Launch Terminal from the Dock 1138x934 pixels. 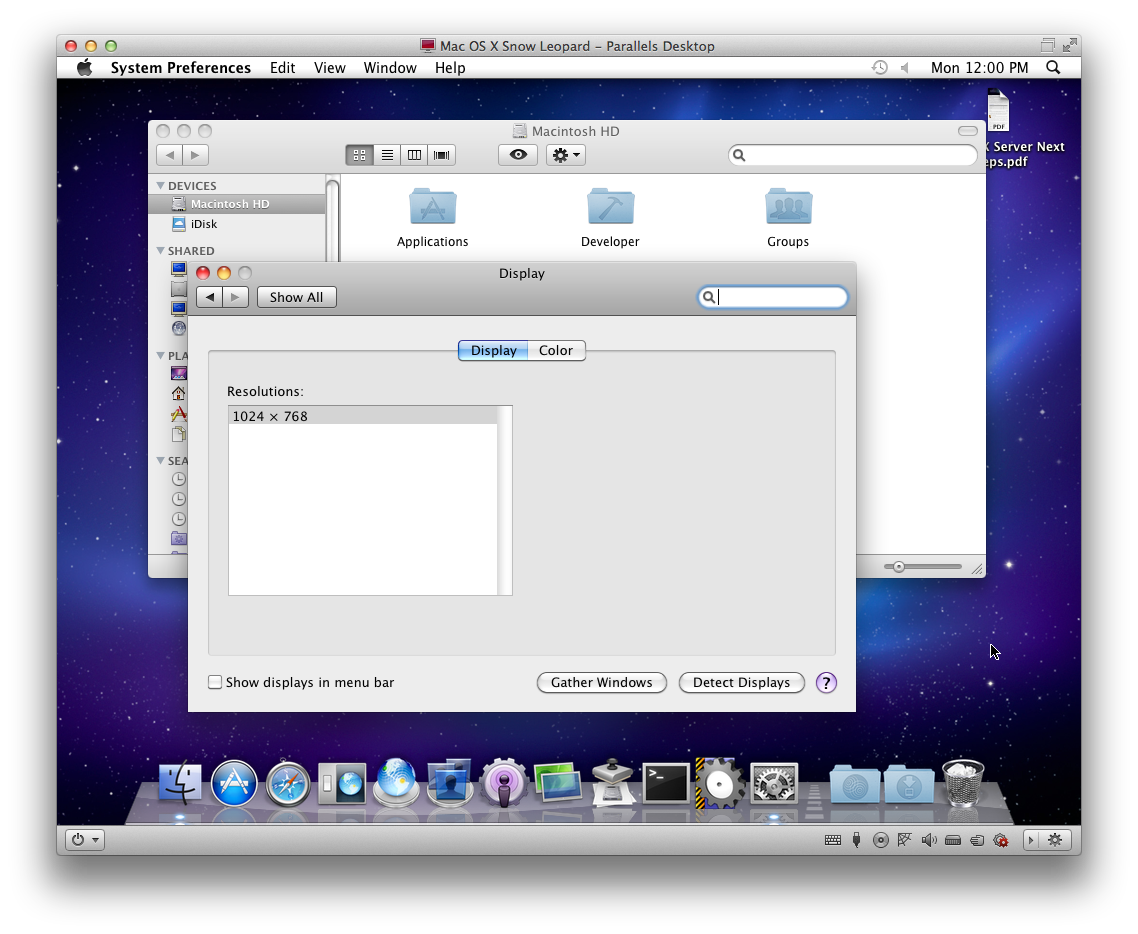point(666,783)
